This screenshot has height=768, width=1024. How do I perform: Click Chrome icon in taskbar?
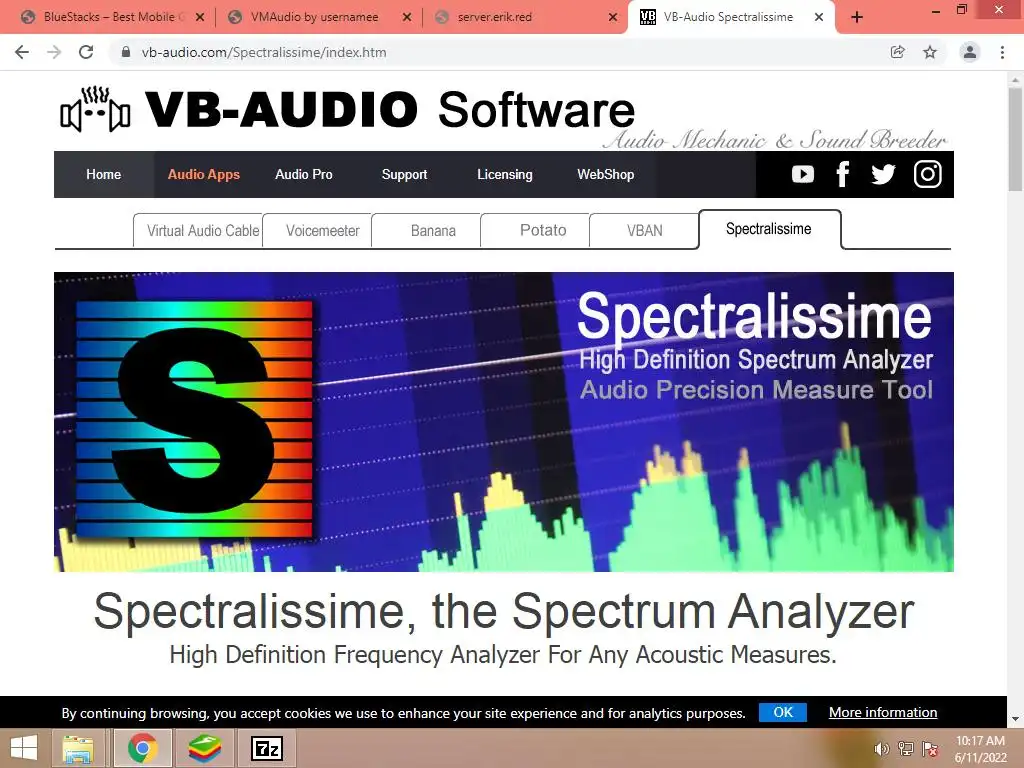[x=142, y=748]
